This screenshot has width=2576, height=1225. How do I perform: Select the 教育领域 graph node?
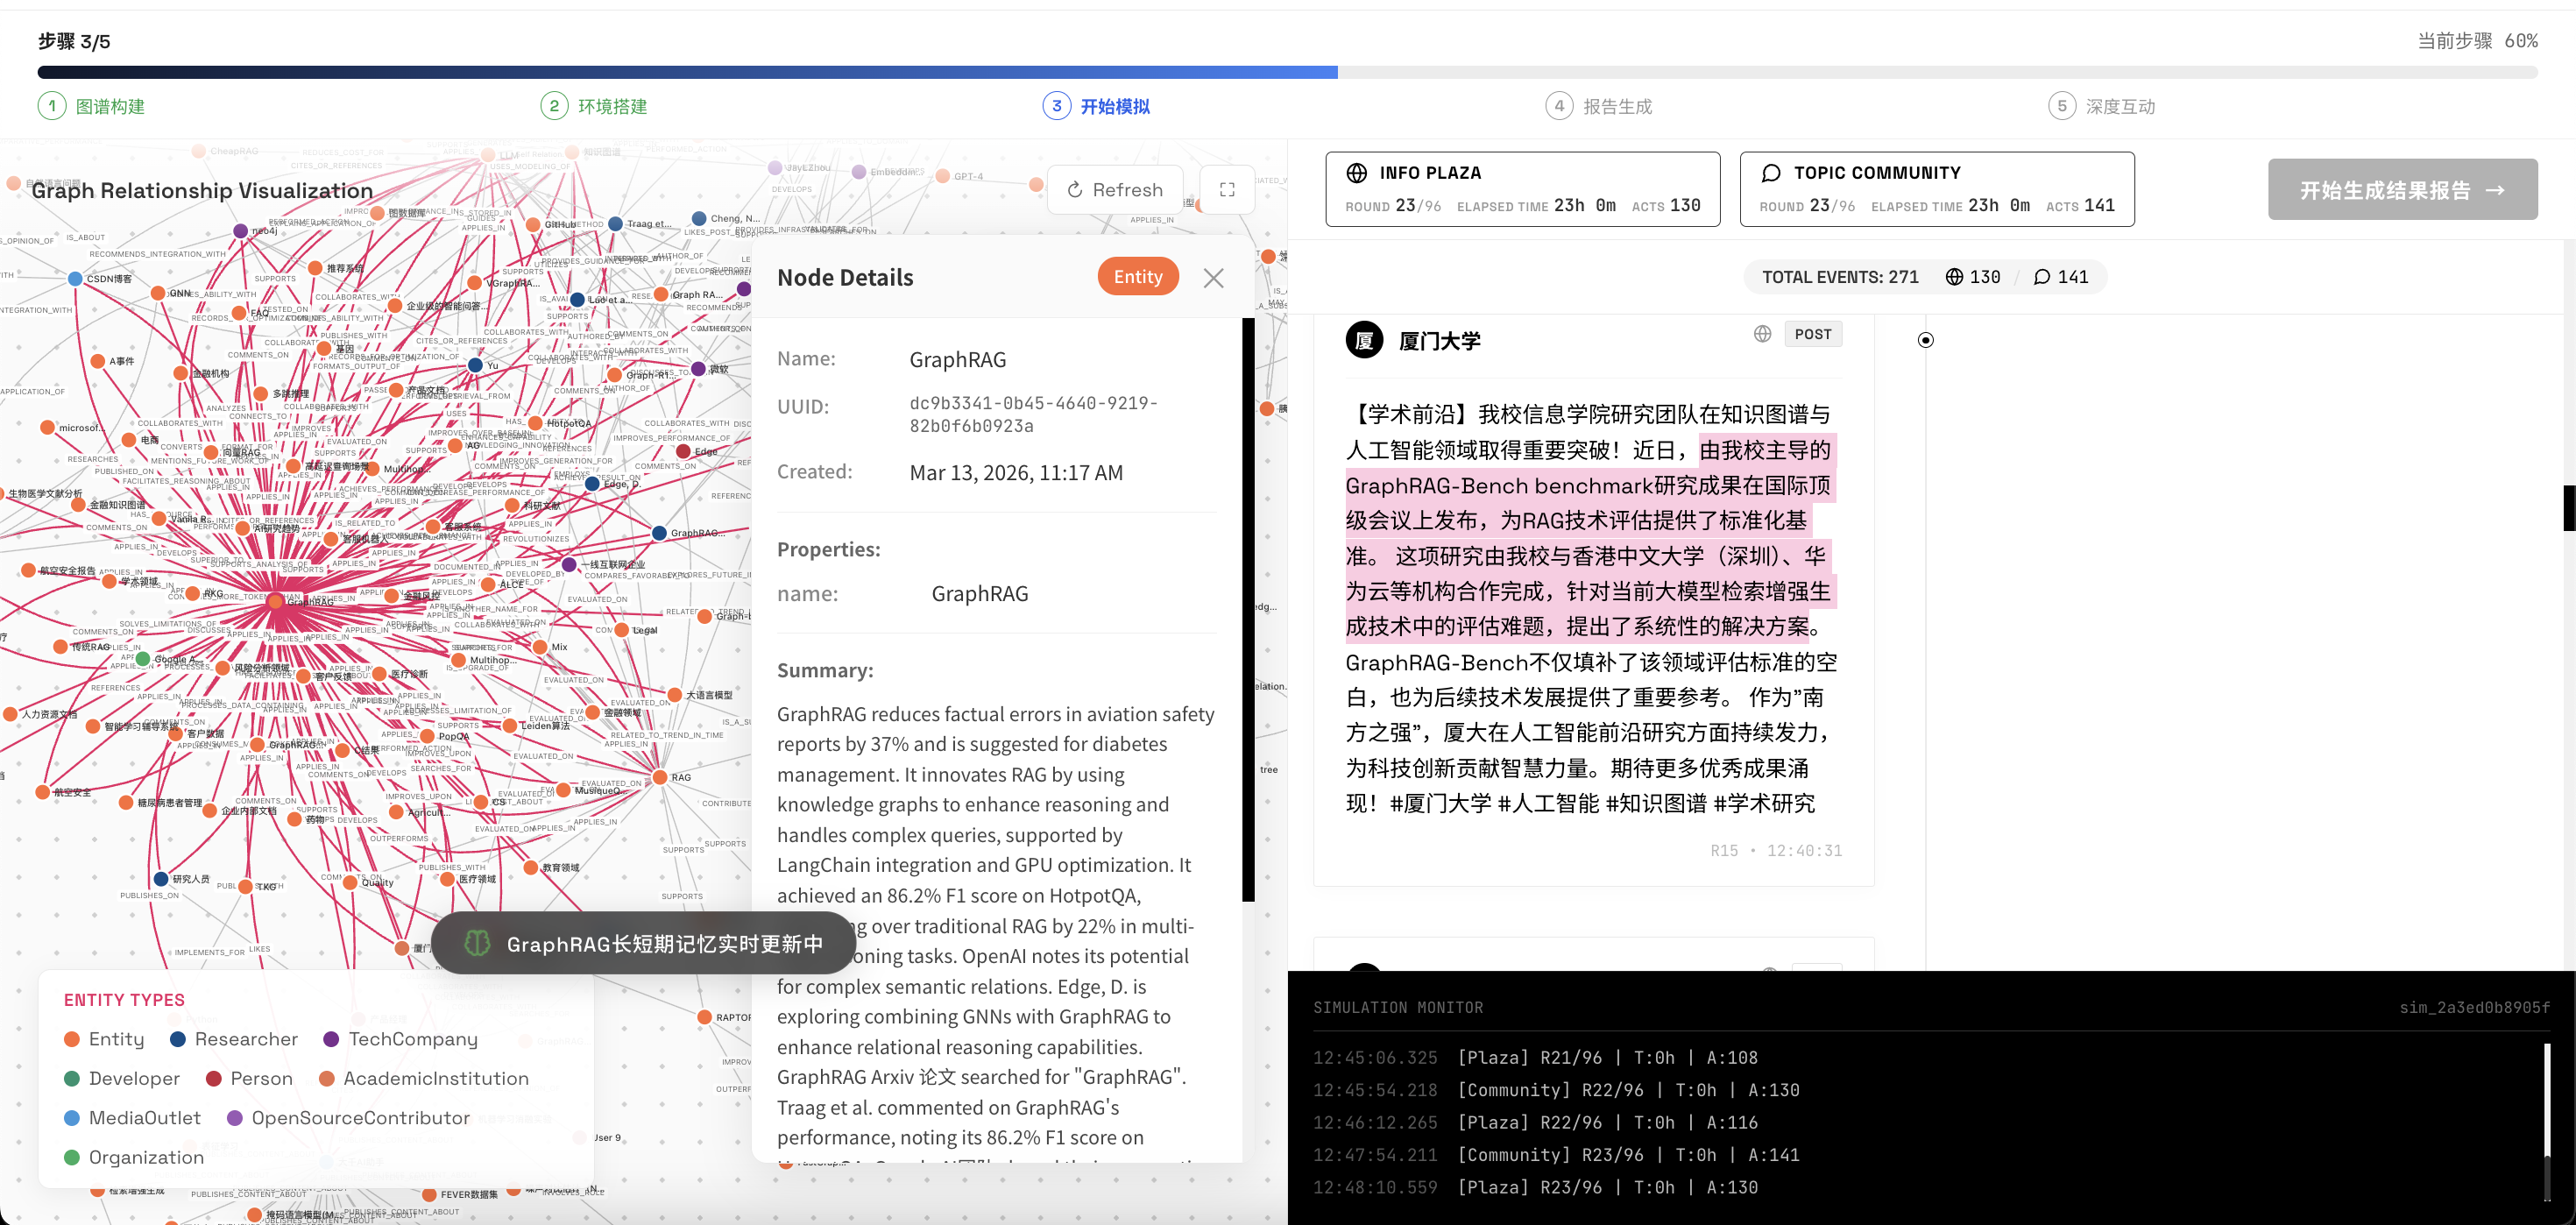(x=531, y=868)
